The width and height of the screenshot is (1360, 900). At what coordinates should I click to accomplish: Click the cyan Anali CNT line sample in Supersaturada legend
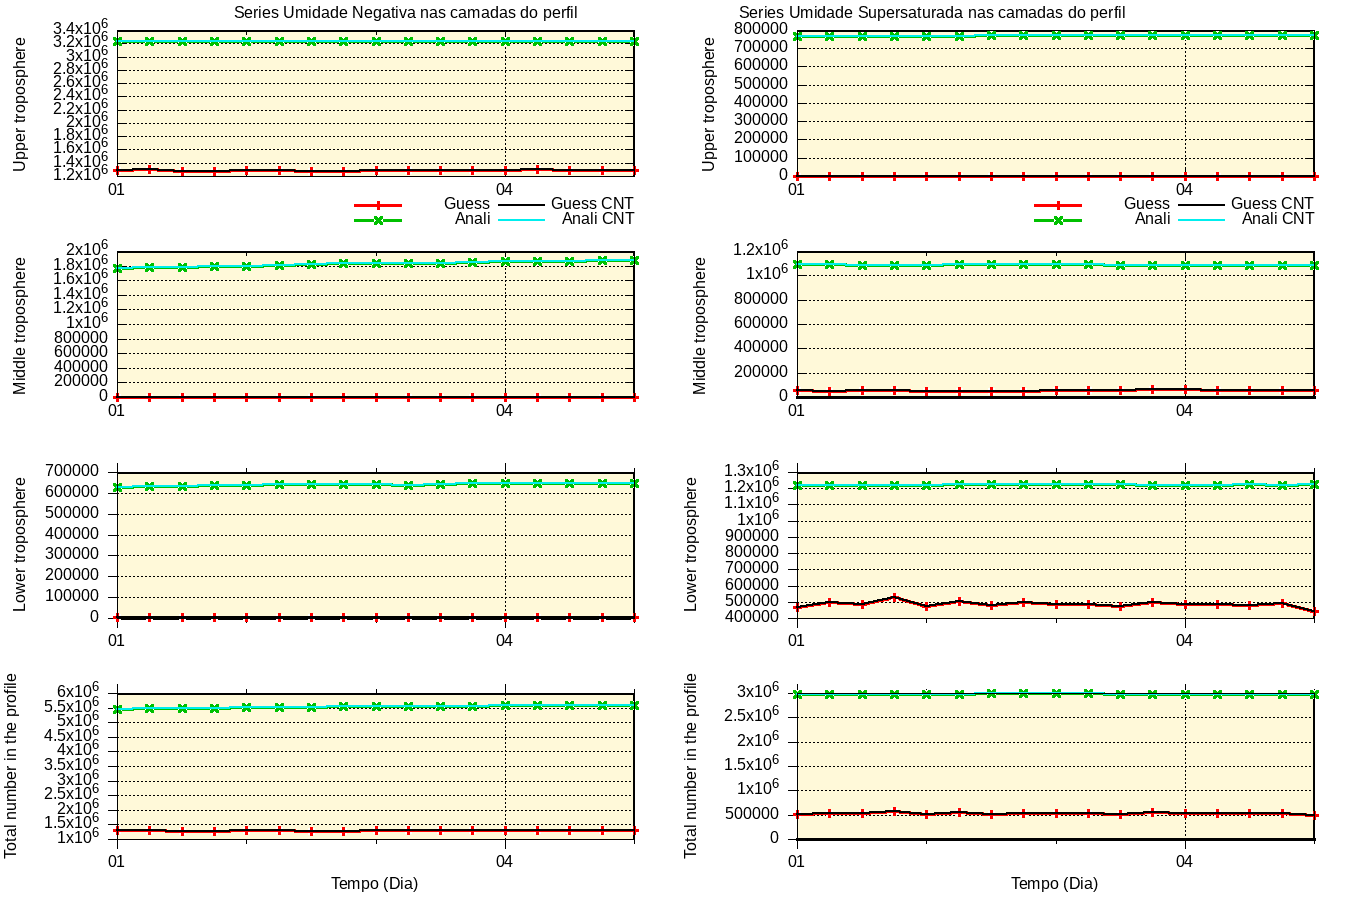coord(1201,220)
